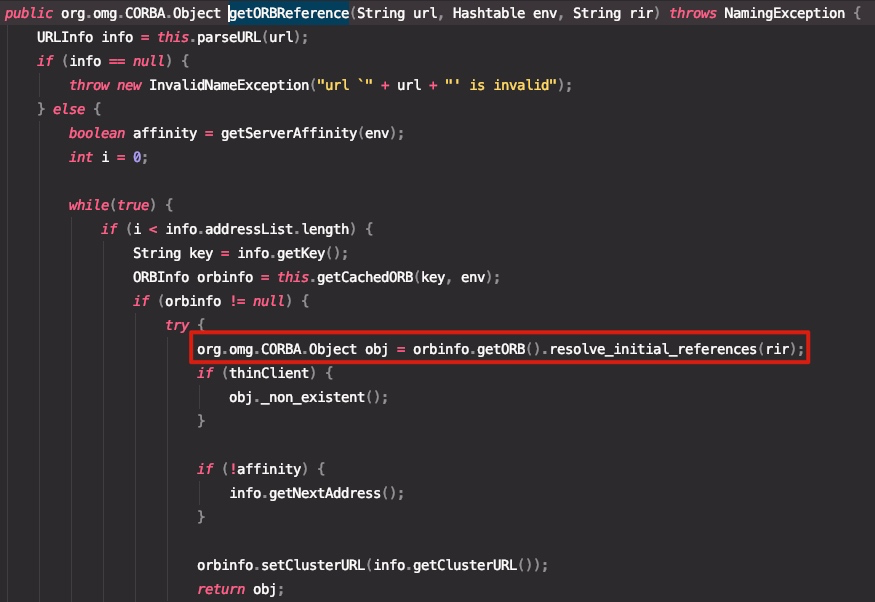
Task: Click the getCachedORB(key, env) call
Action: (x=405, y=277)
